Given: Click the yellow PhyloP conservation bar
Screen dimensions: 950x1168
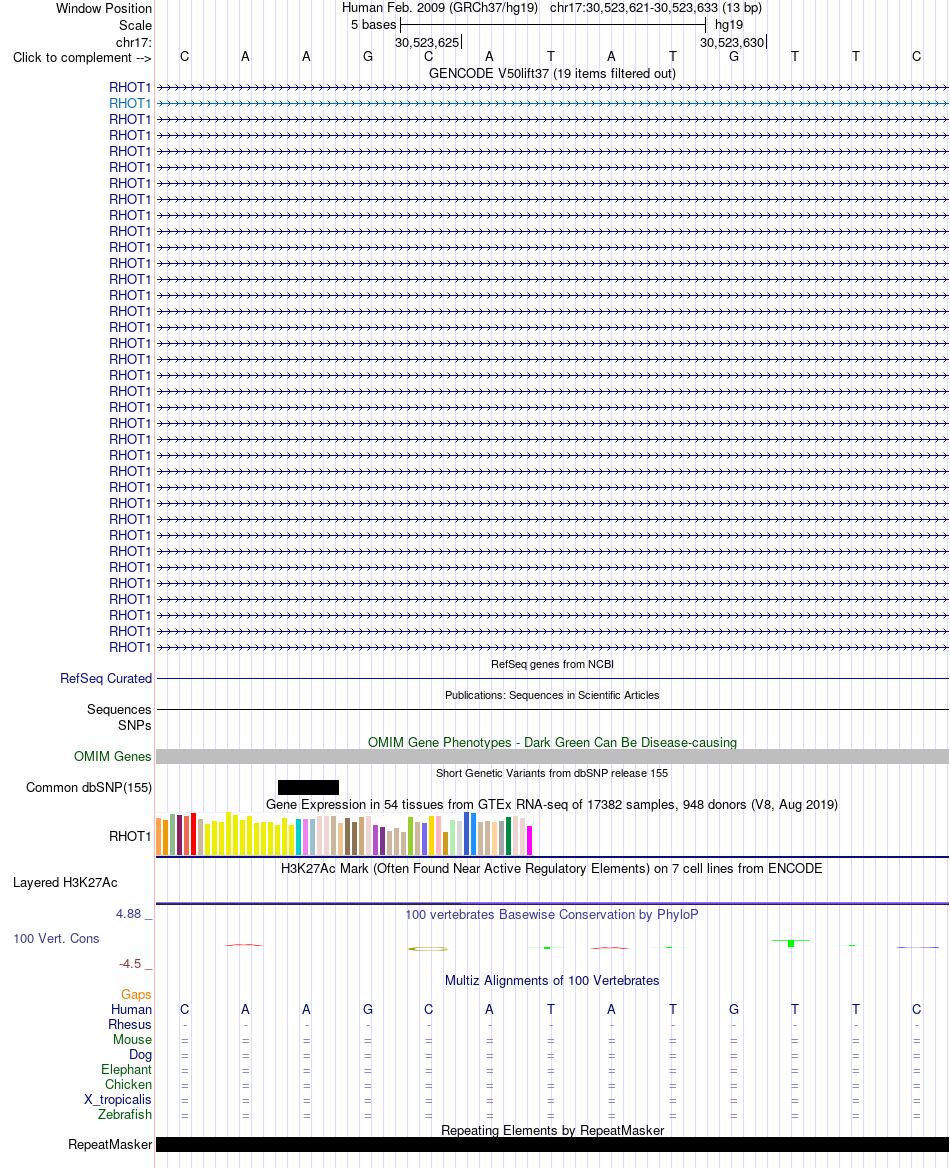Looking at the screenshot, I should tap(428, 949).
